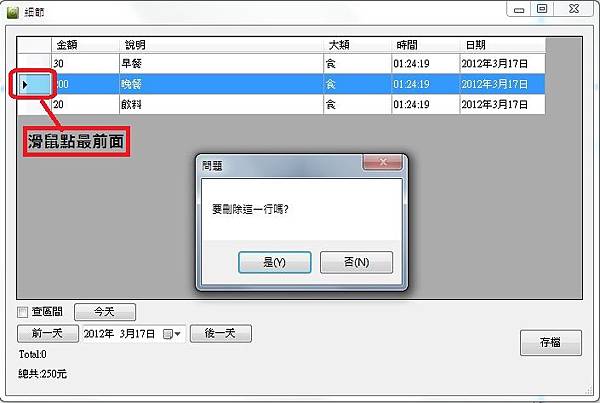
Task: Click the 今天 button
Action: click(x=105, y=312)
